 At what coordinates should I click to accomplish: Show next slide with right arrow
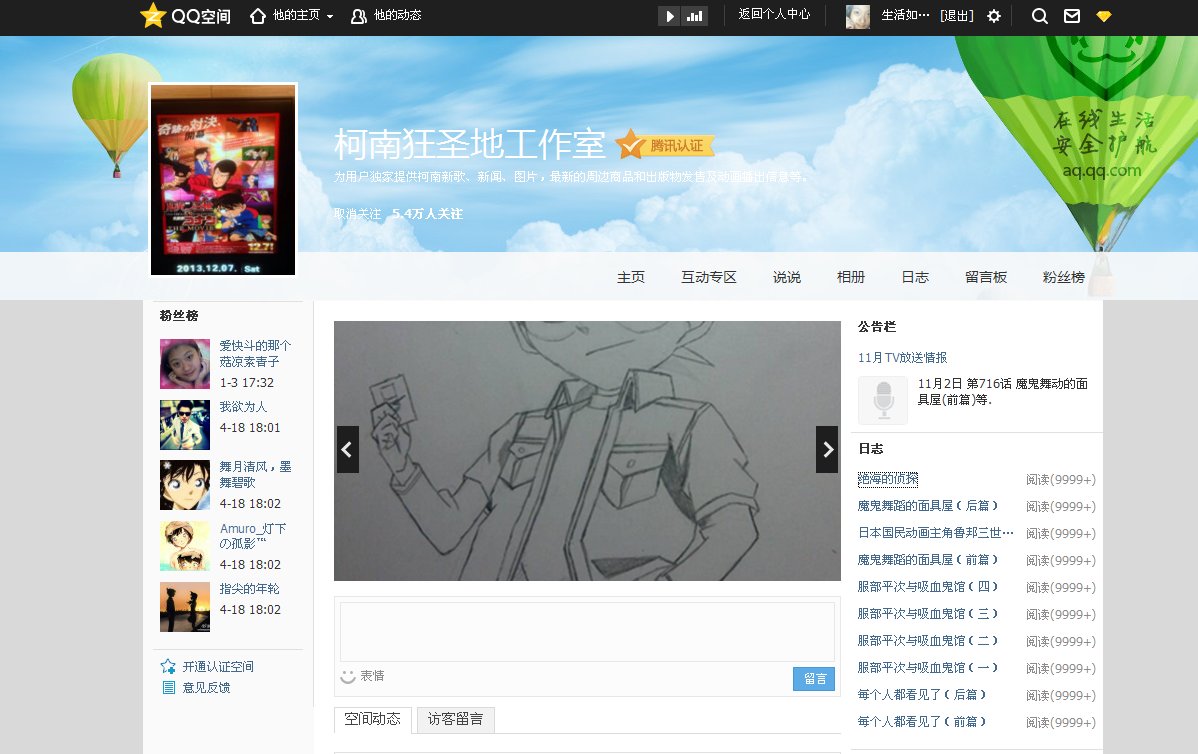pyautogui.click(x=827, y=449)
